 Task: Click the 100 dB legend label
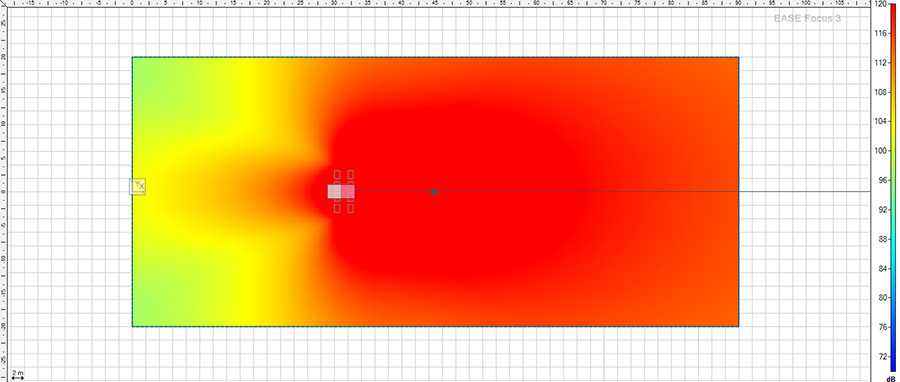[x=879, y=151]
